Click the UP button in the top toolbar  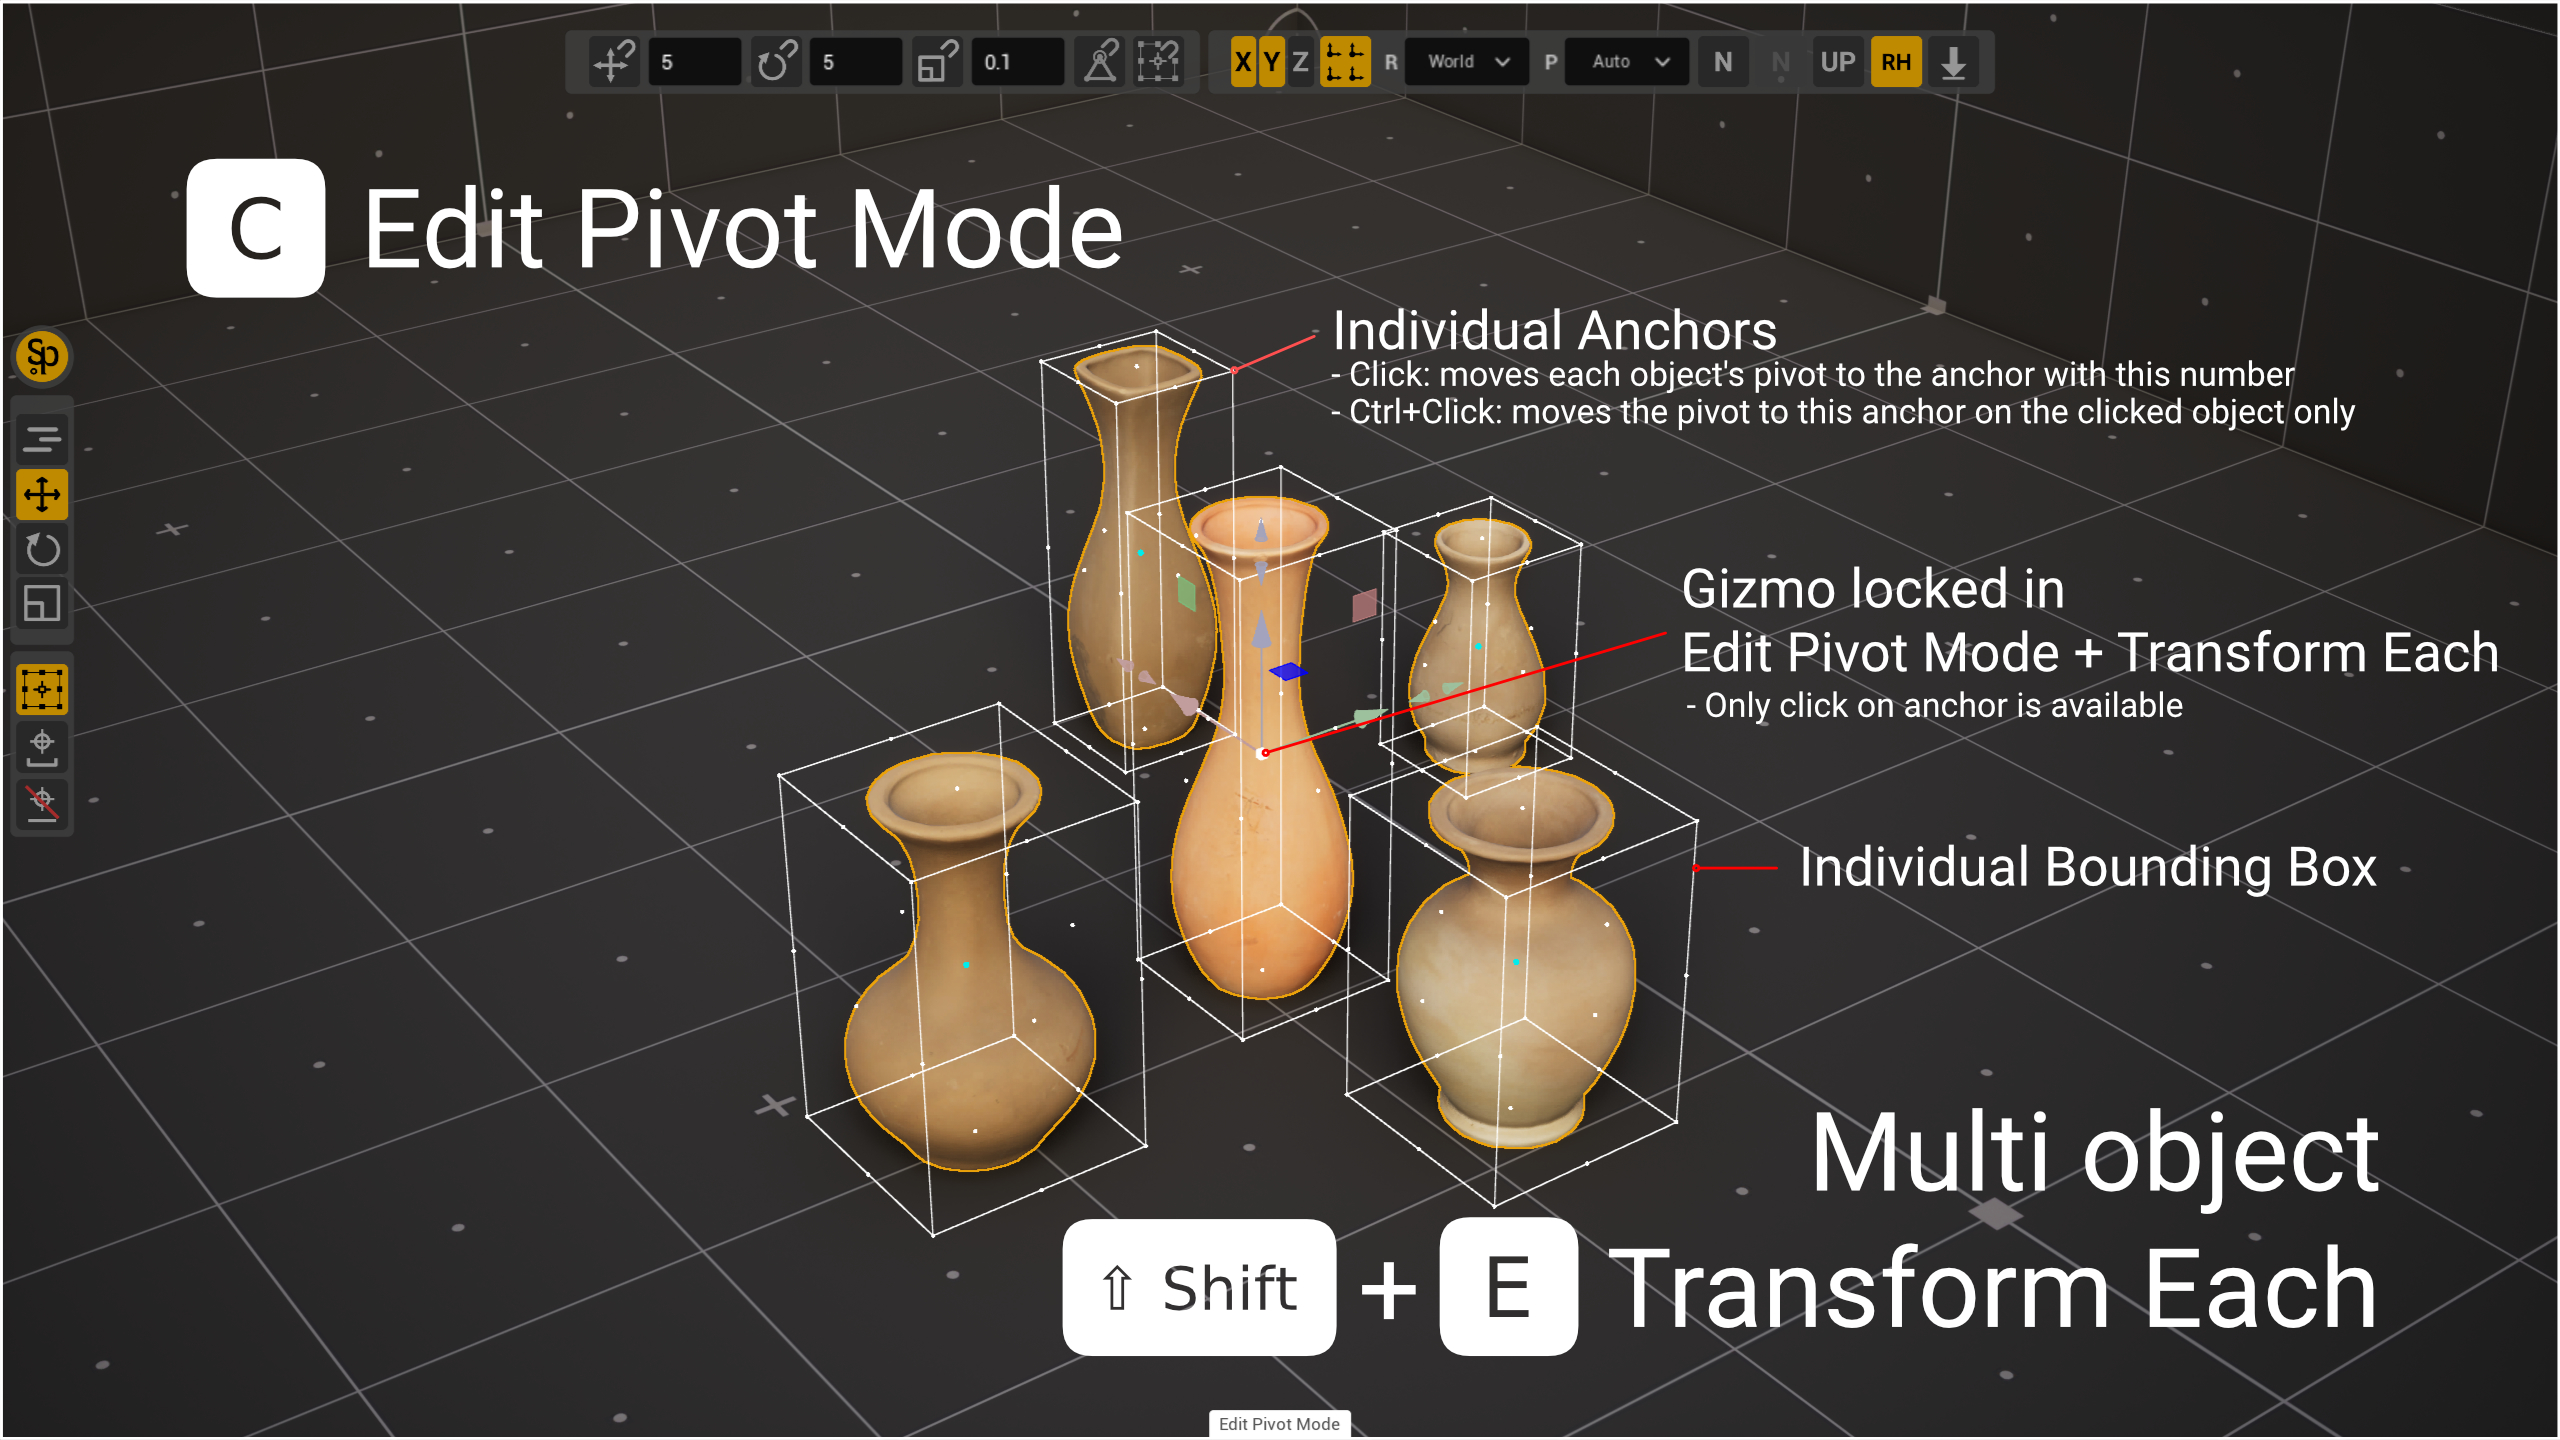[x=1838, y=62]
